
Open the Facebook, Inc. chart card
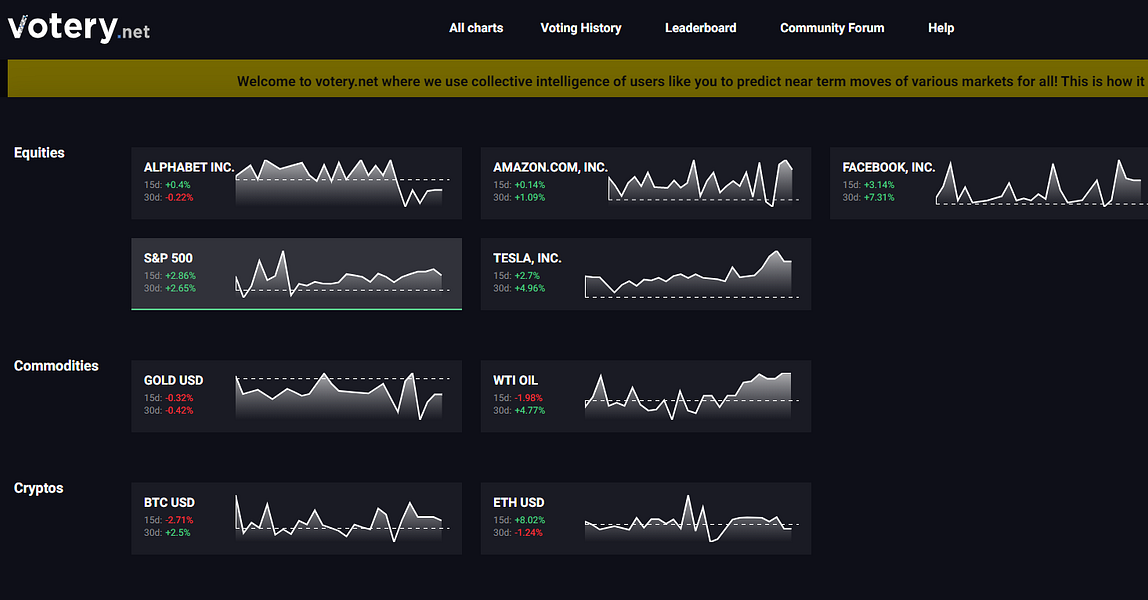(x=988, y=183)
